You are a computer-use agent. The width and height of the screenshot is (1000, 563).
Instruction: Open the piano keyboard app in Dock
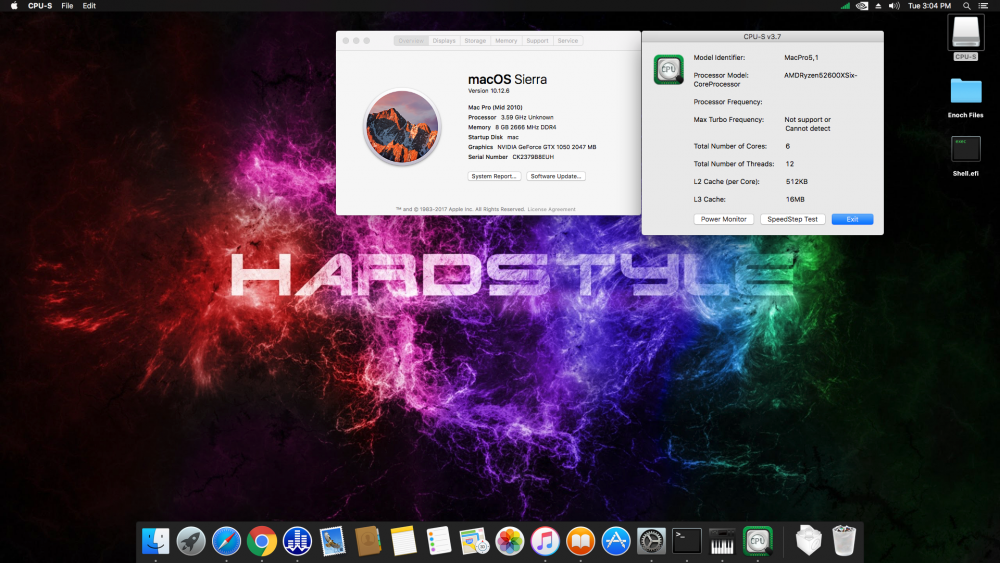coord(722,541)
